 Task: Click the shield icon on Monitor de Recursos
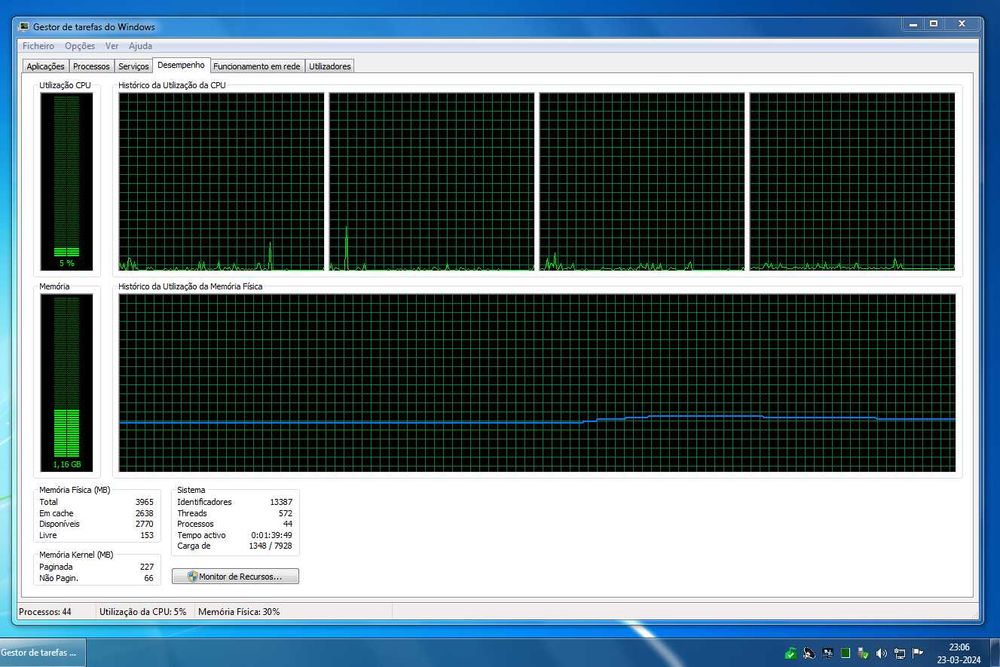[192, 576]
